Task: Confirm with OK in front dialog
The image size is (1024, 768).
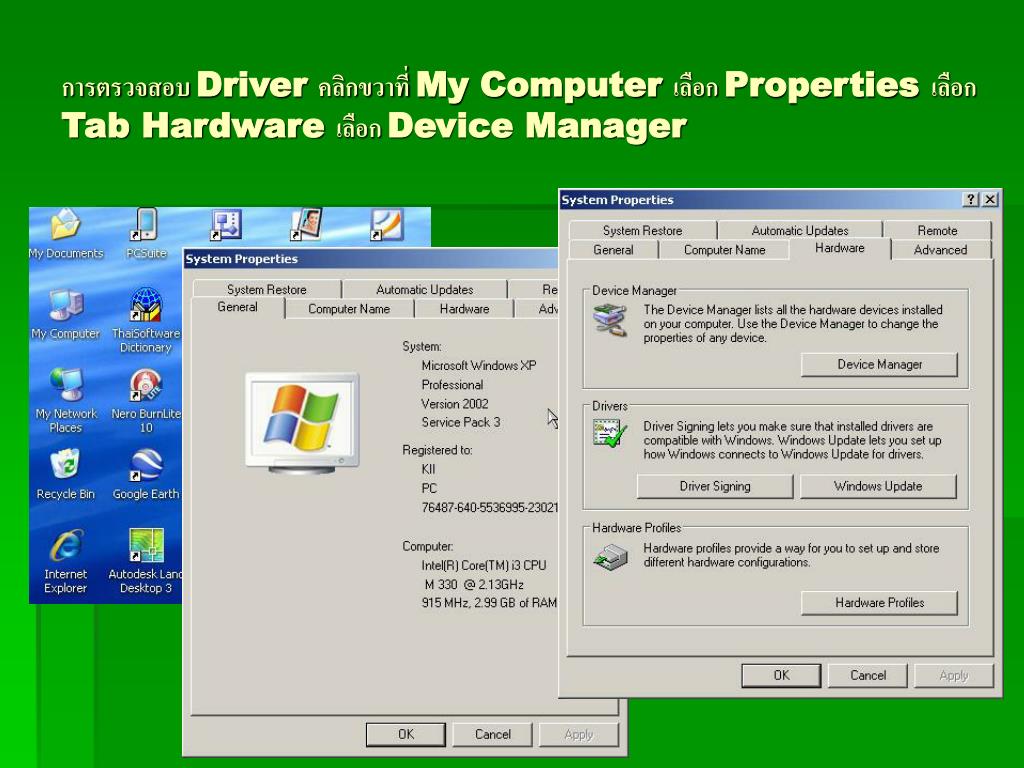Action: 781,675
